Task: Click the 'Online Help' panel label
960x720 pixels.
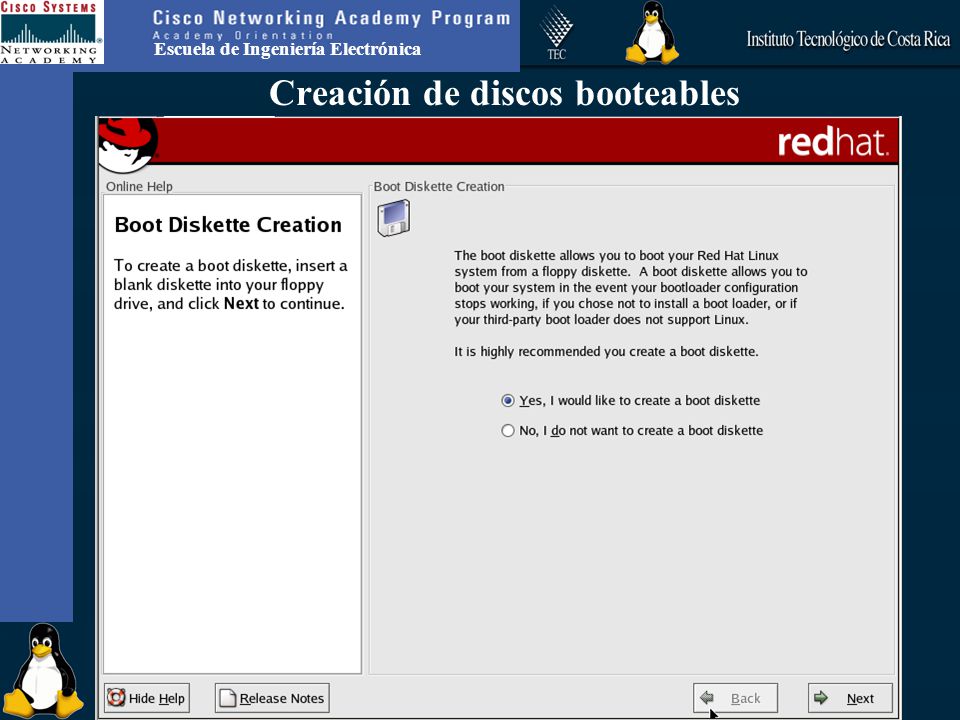Action: [139, 186]
